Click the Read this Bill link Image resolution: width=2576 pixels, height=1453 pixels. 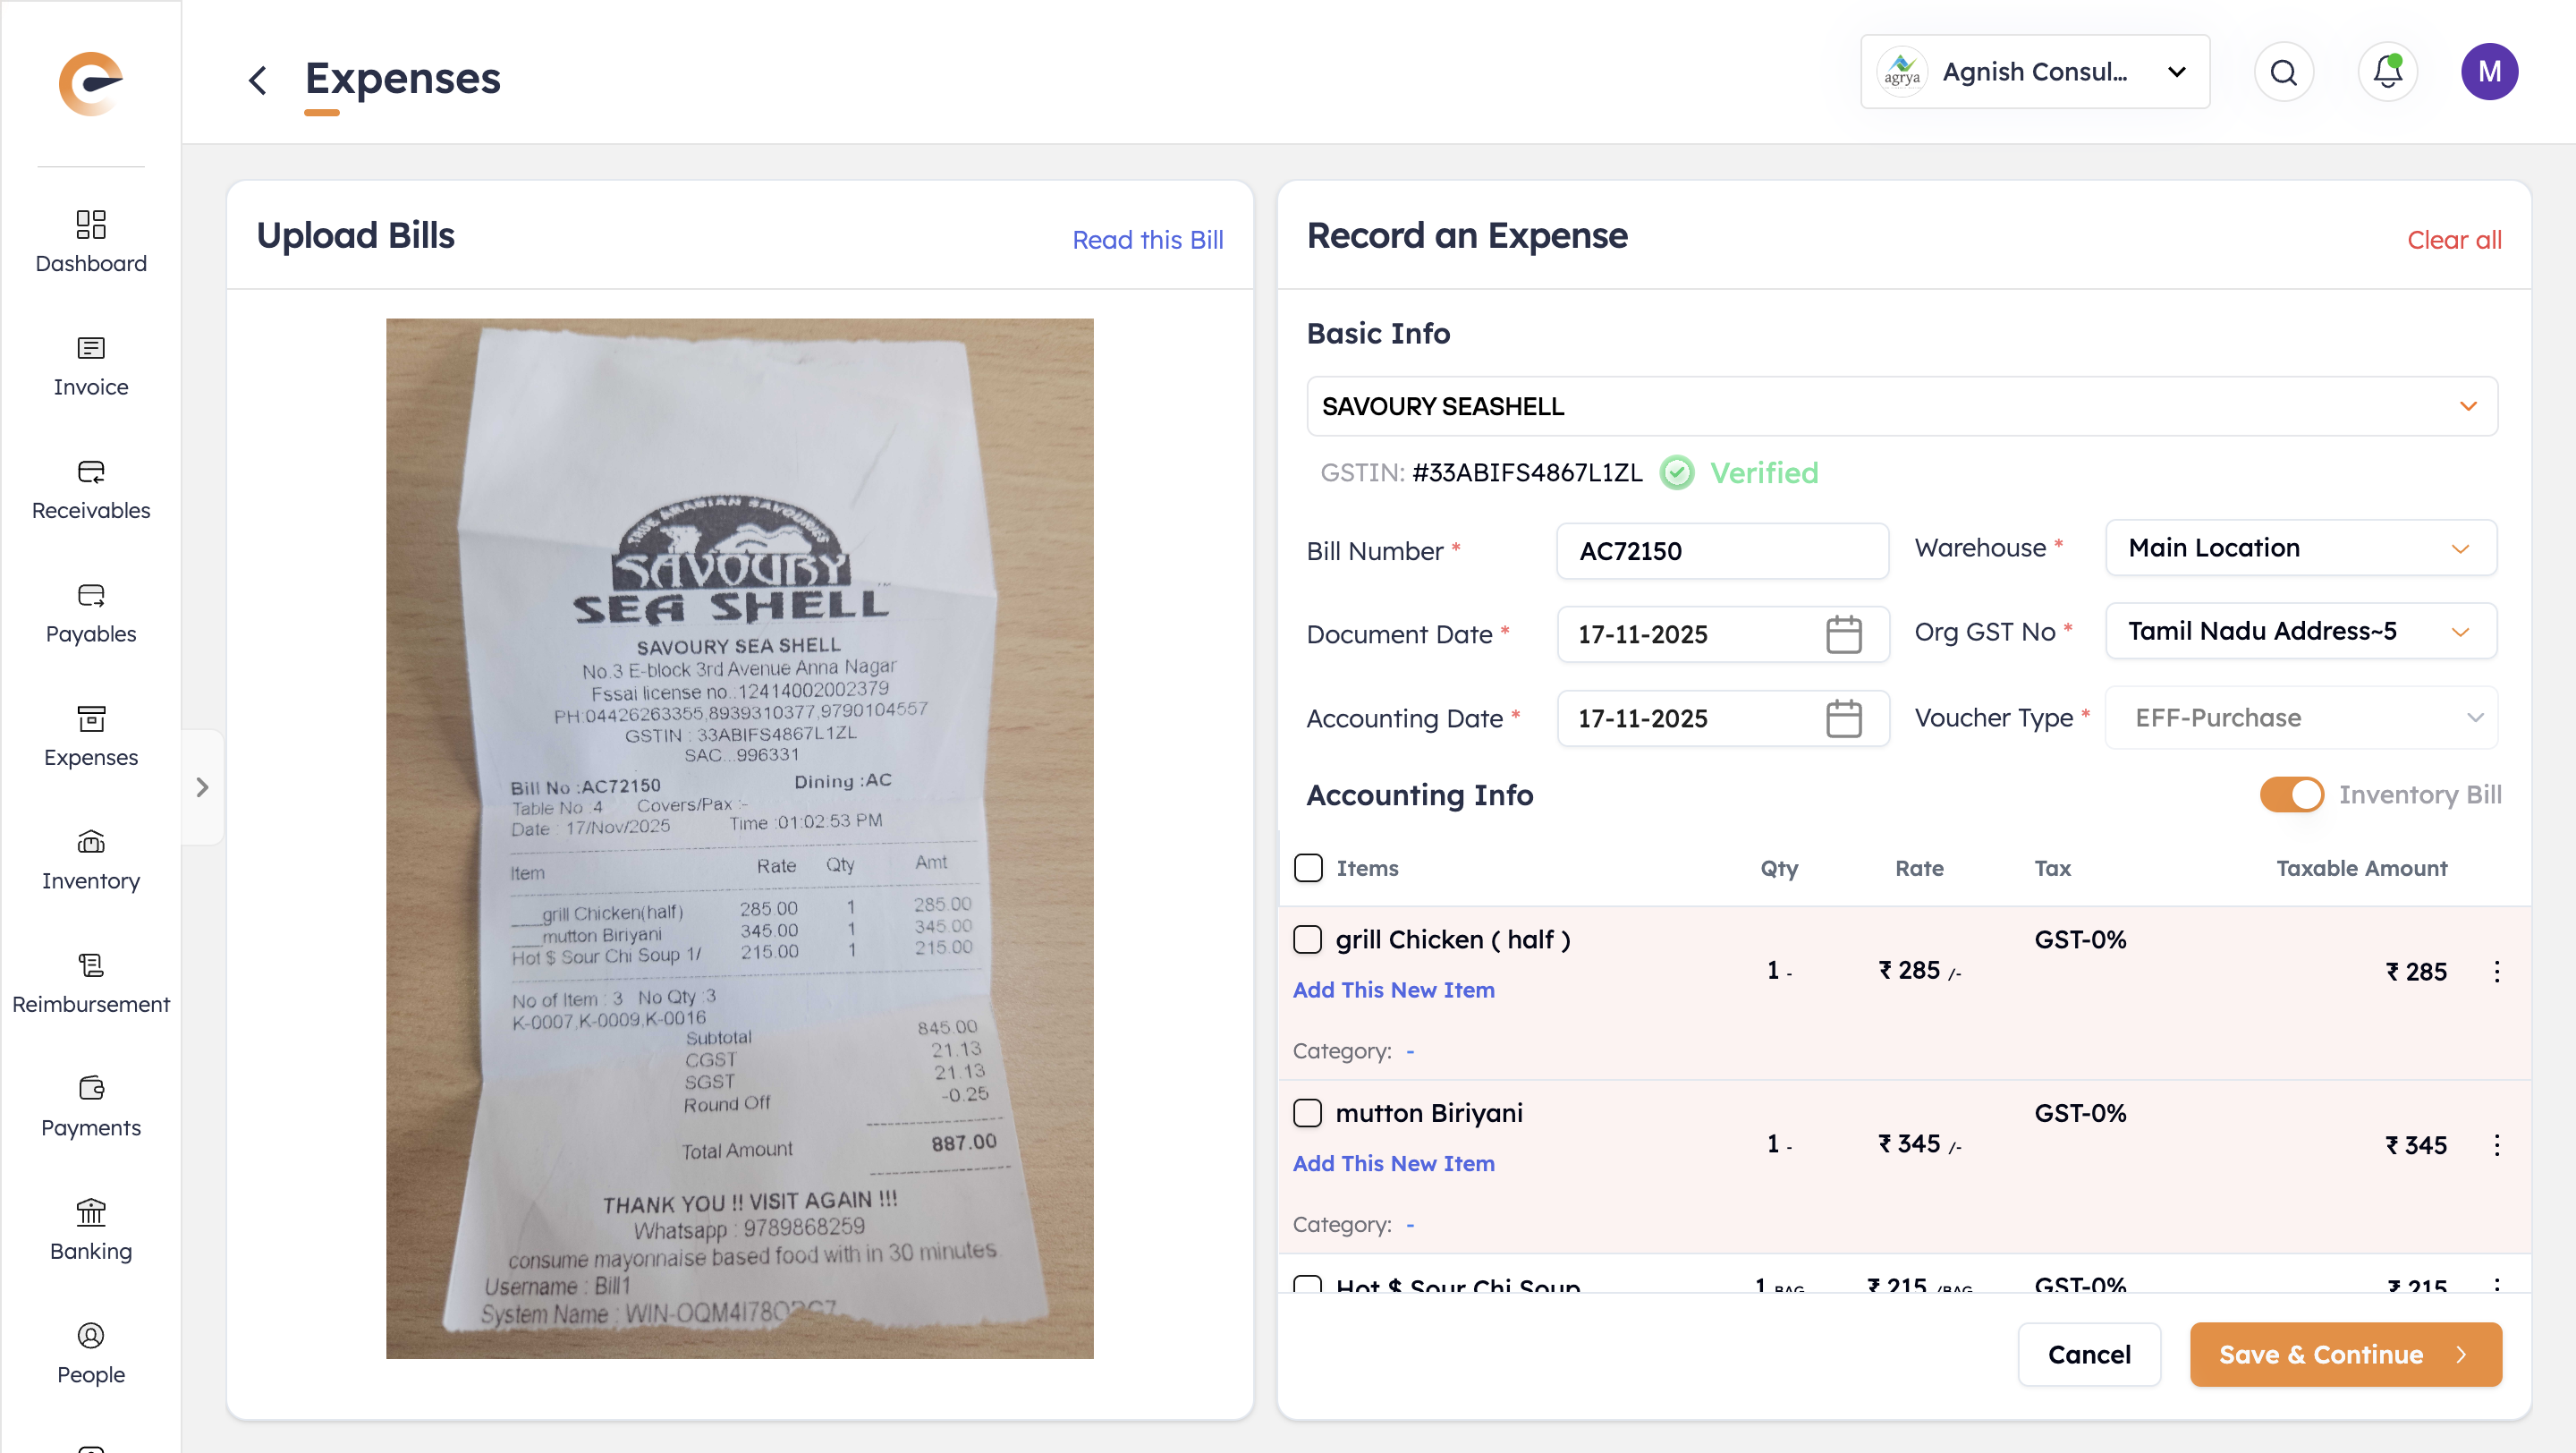1147,240
